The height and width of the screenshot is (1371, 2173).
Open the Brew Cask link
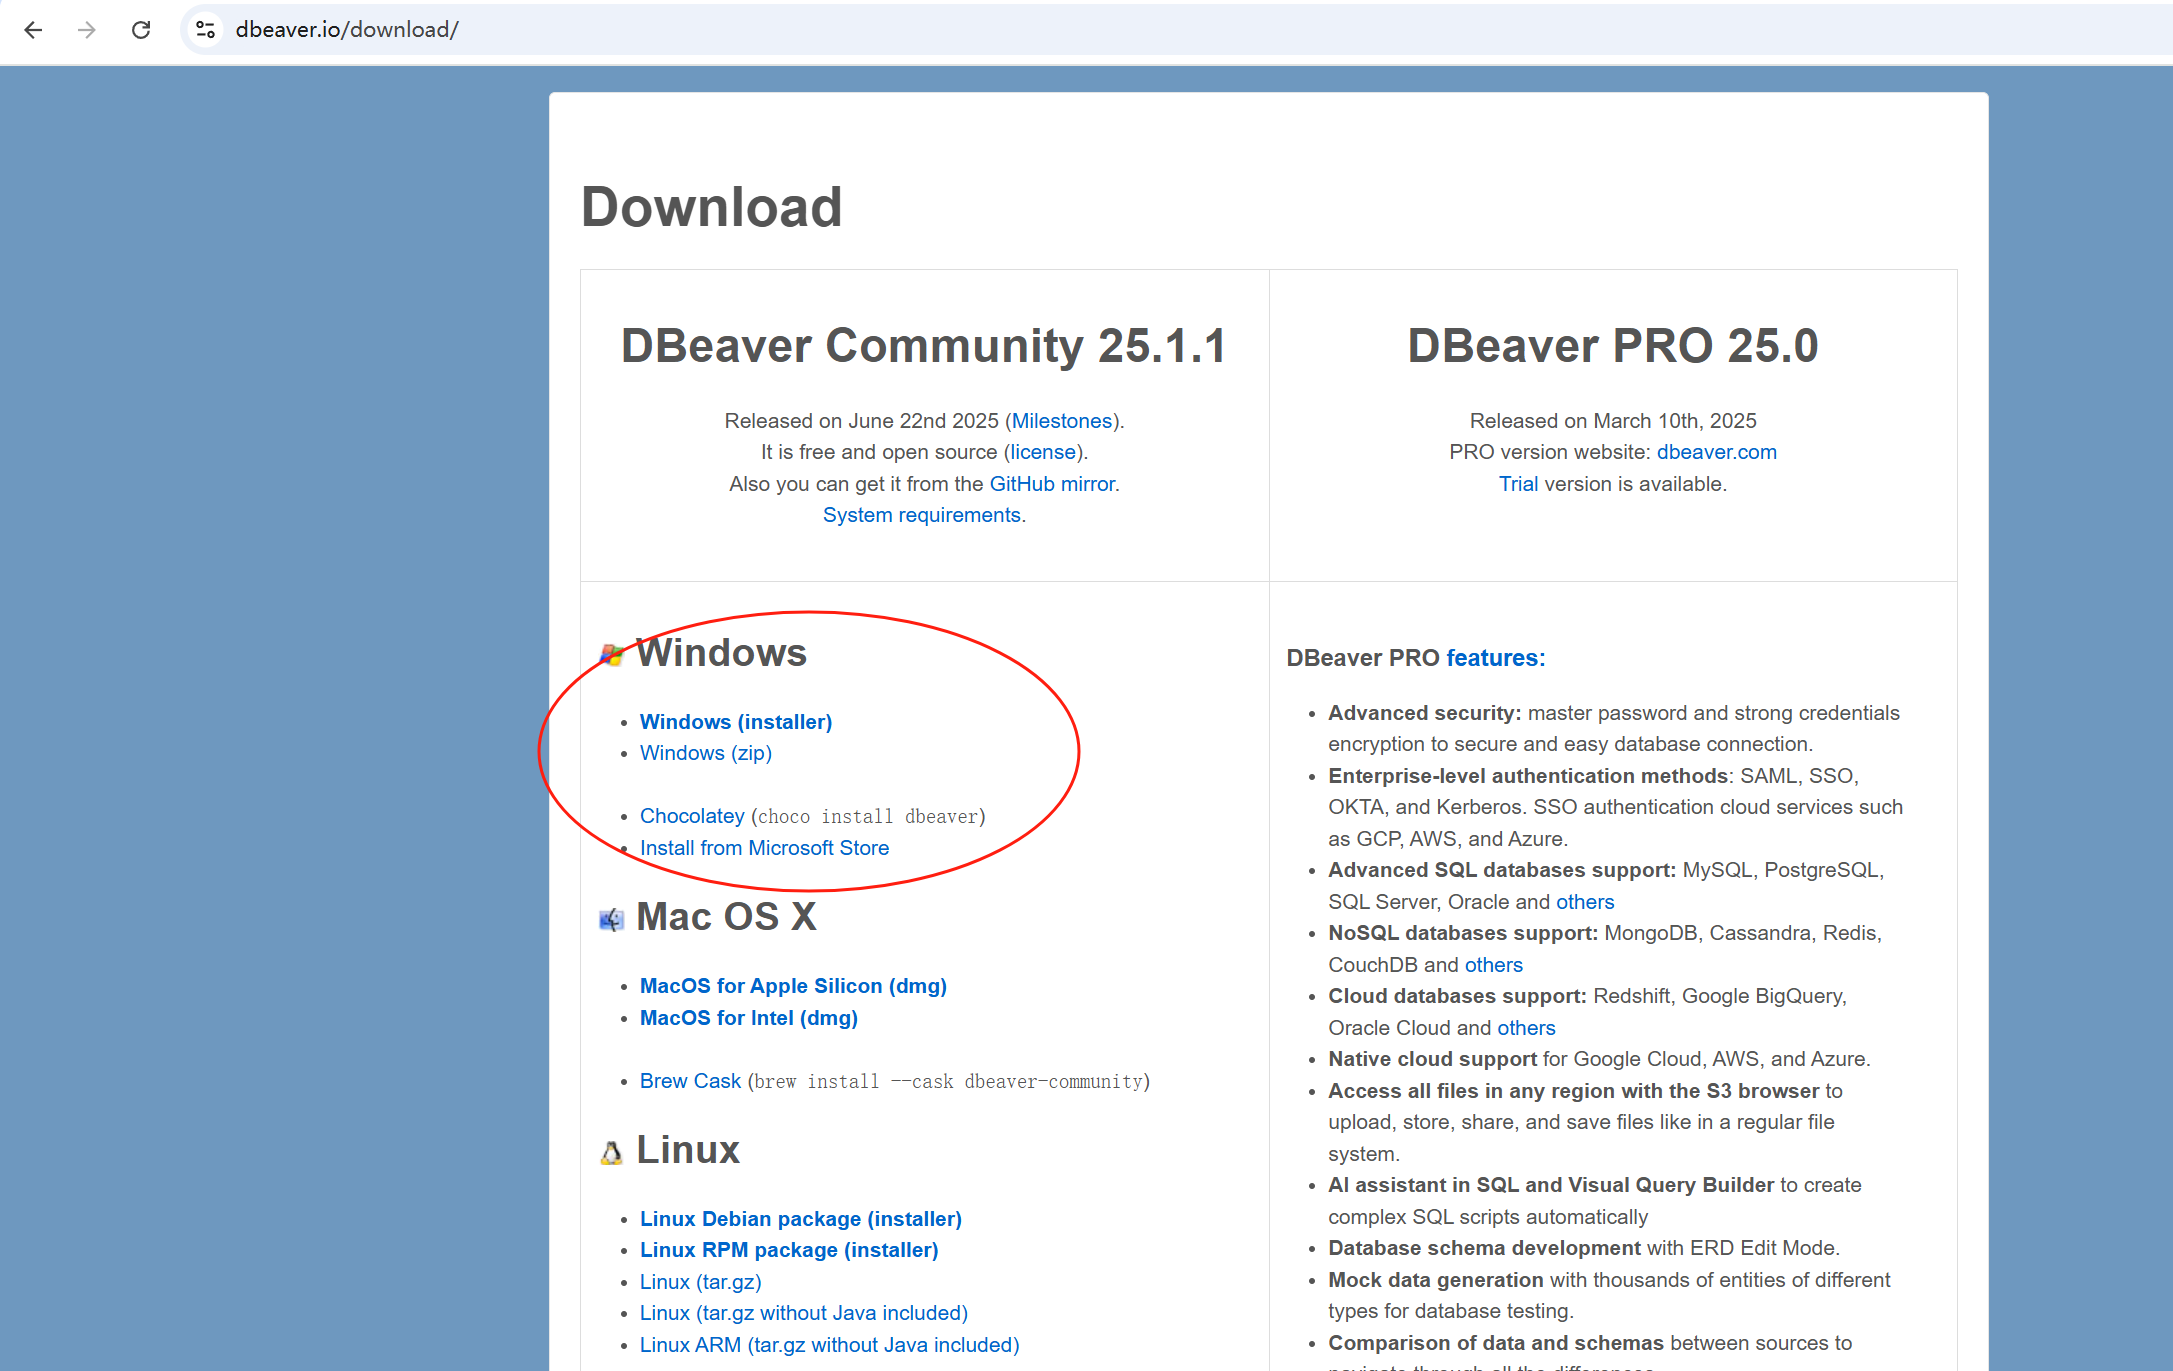[690, 1080]
